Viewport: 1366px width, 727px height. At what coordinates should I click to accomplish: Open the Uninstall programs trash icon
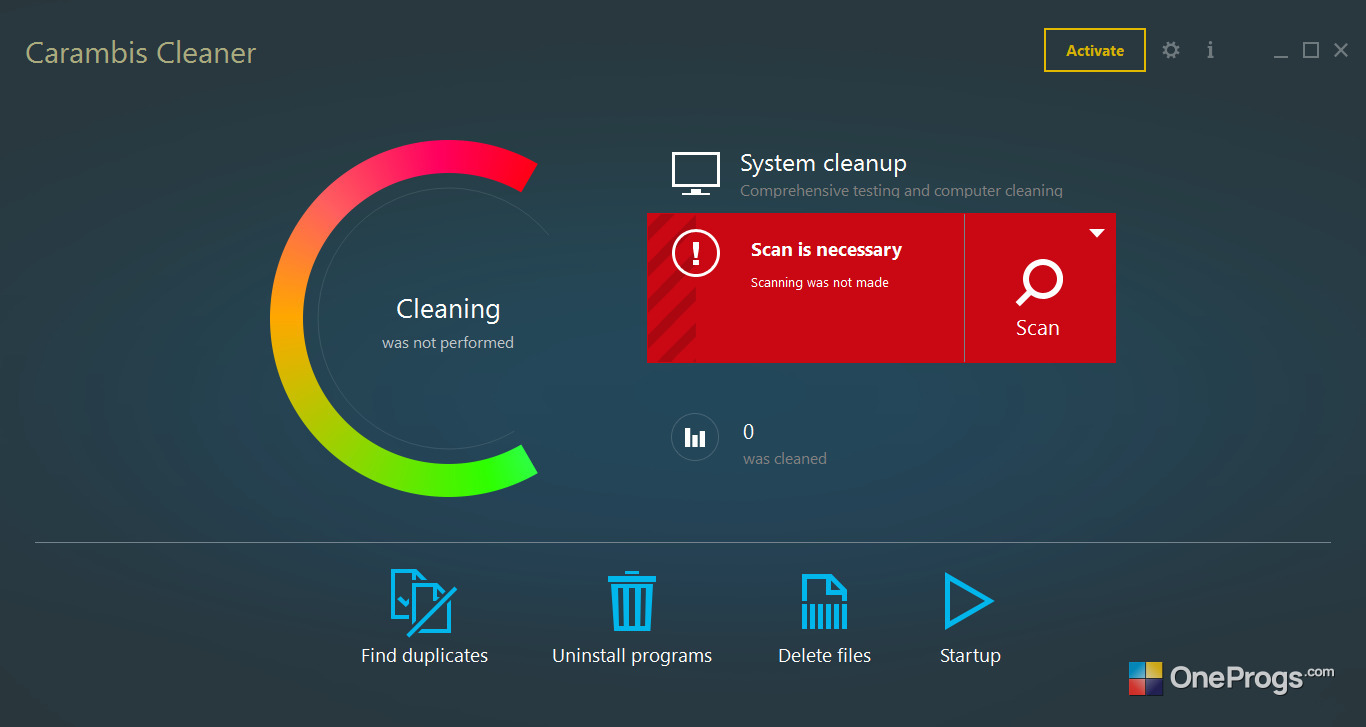click(632, 601)
